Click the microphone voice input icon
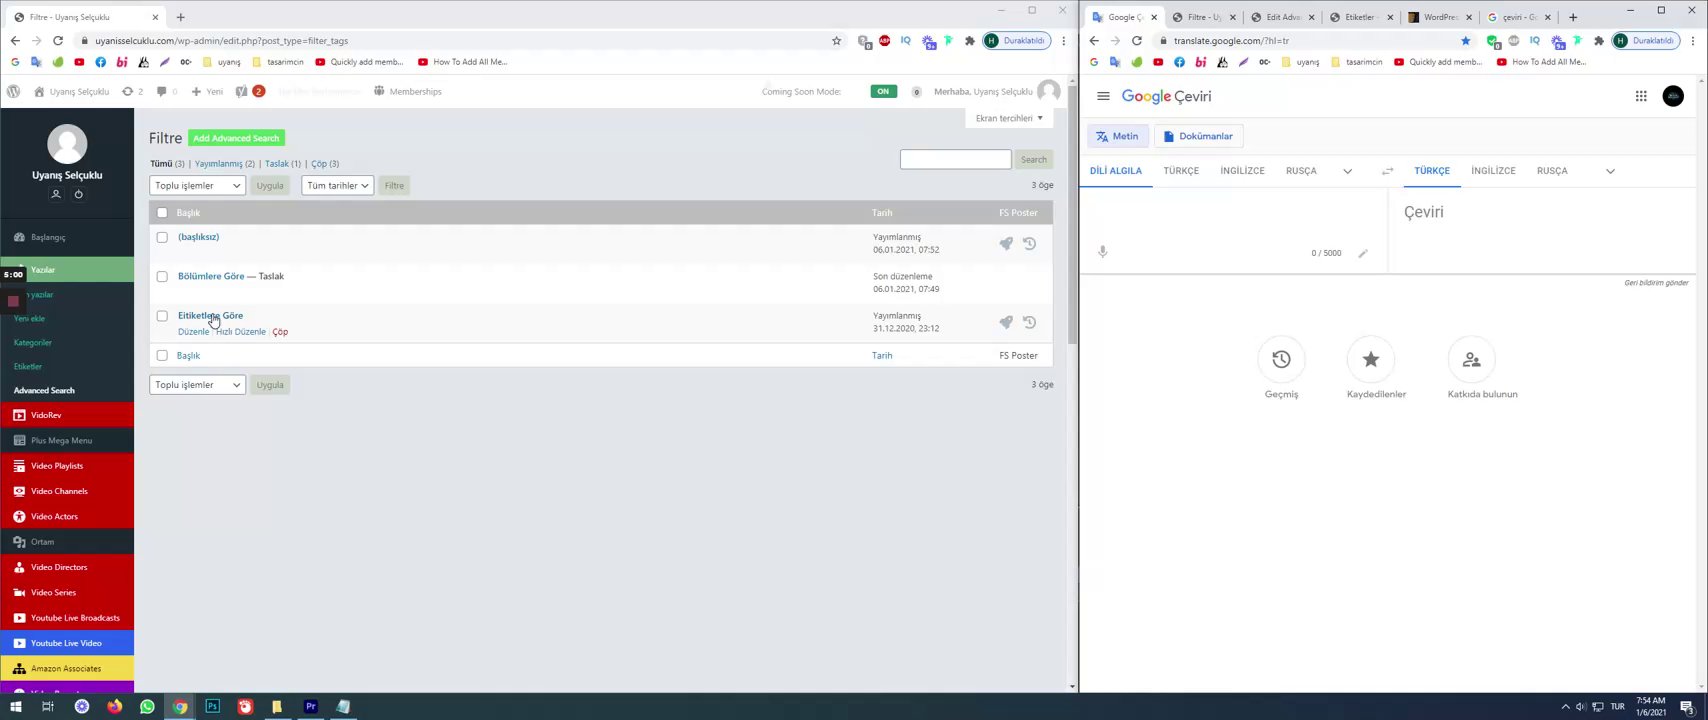This screenshot has width=1708, height=720. point(1102,252)
